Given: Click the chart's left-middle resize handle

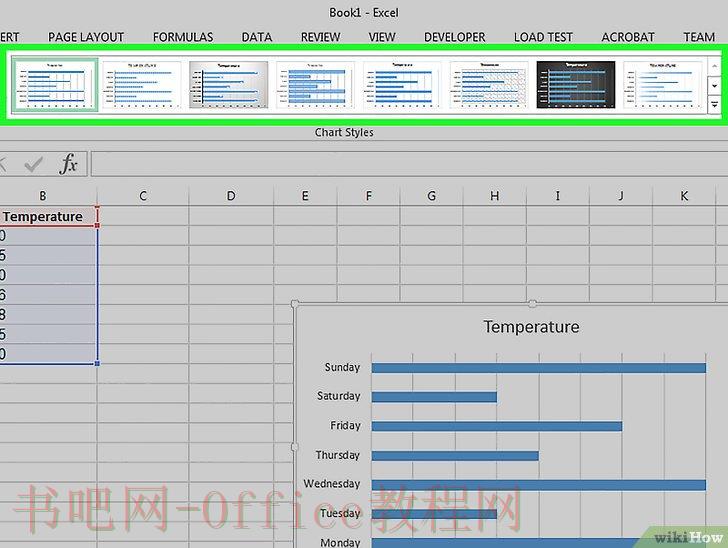Looking at the screenshot, I should click(x=294, y=447).
